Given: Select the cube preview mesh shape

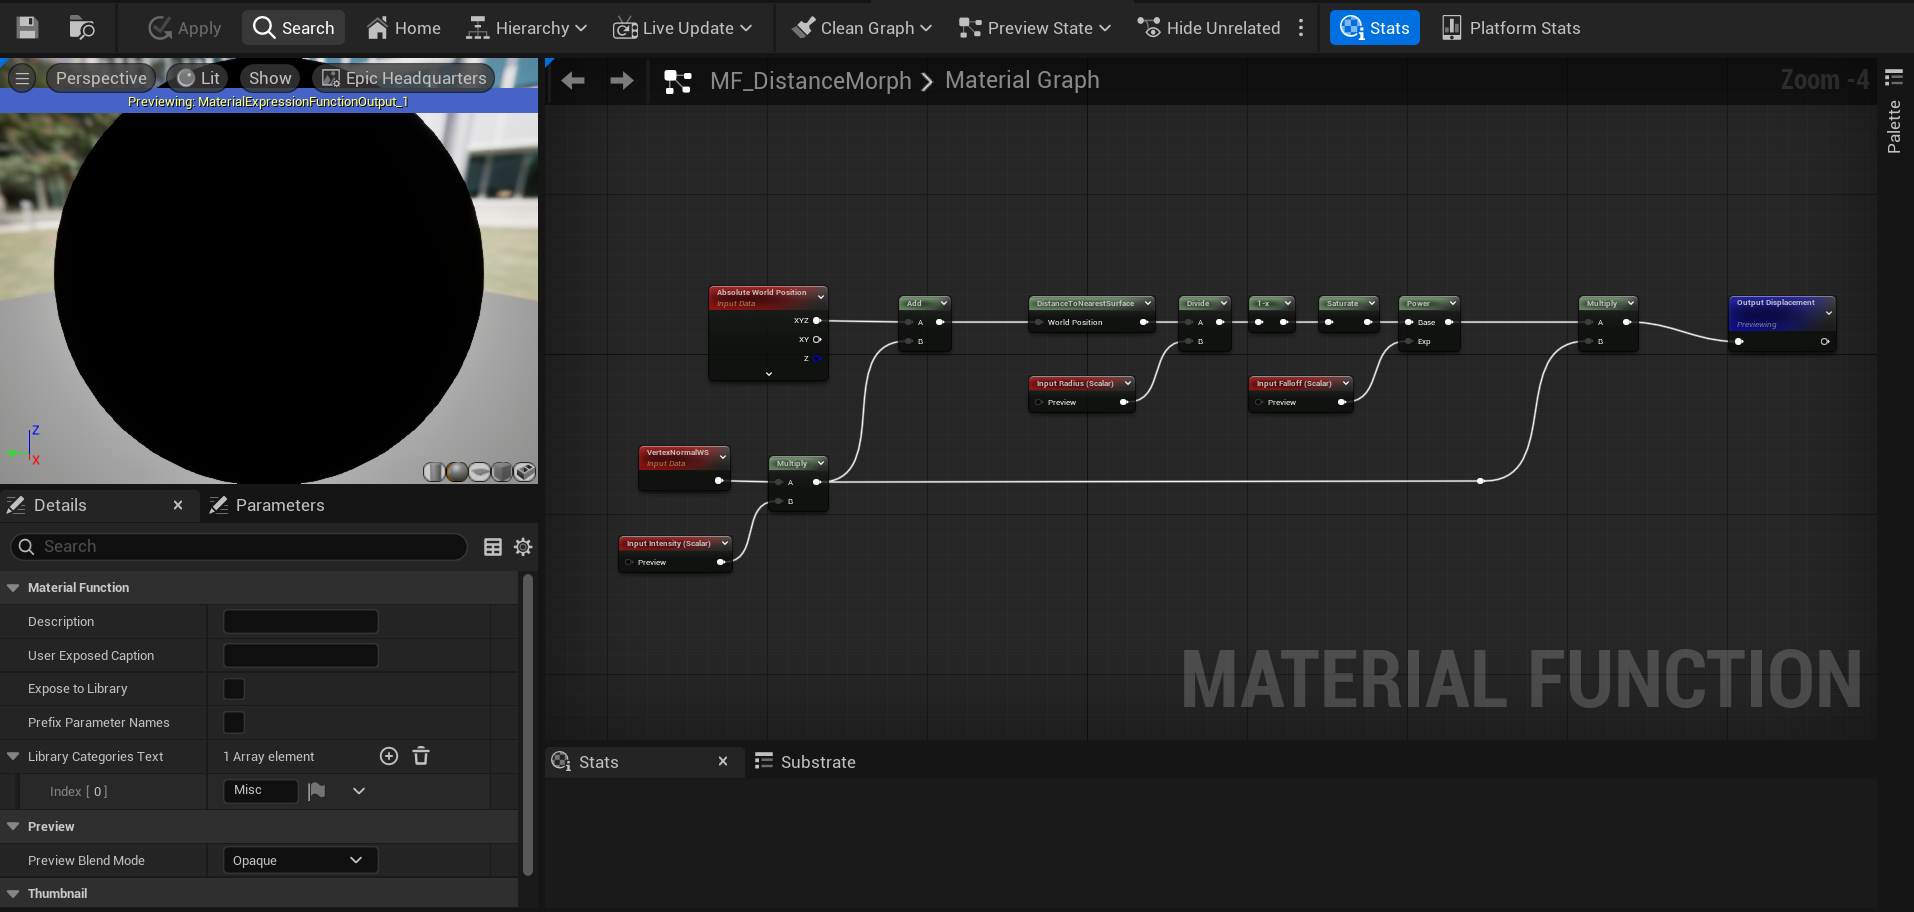Looking at the screenshot, I should 501,471.
